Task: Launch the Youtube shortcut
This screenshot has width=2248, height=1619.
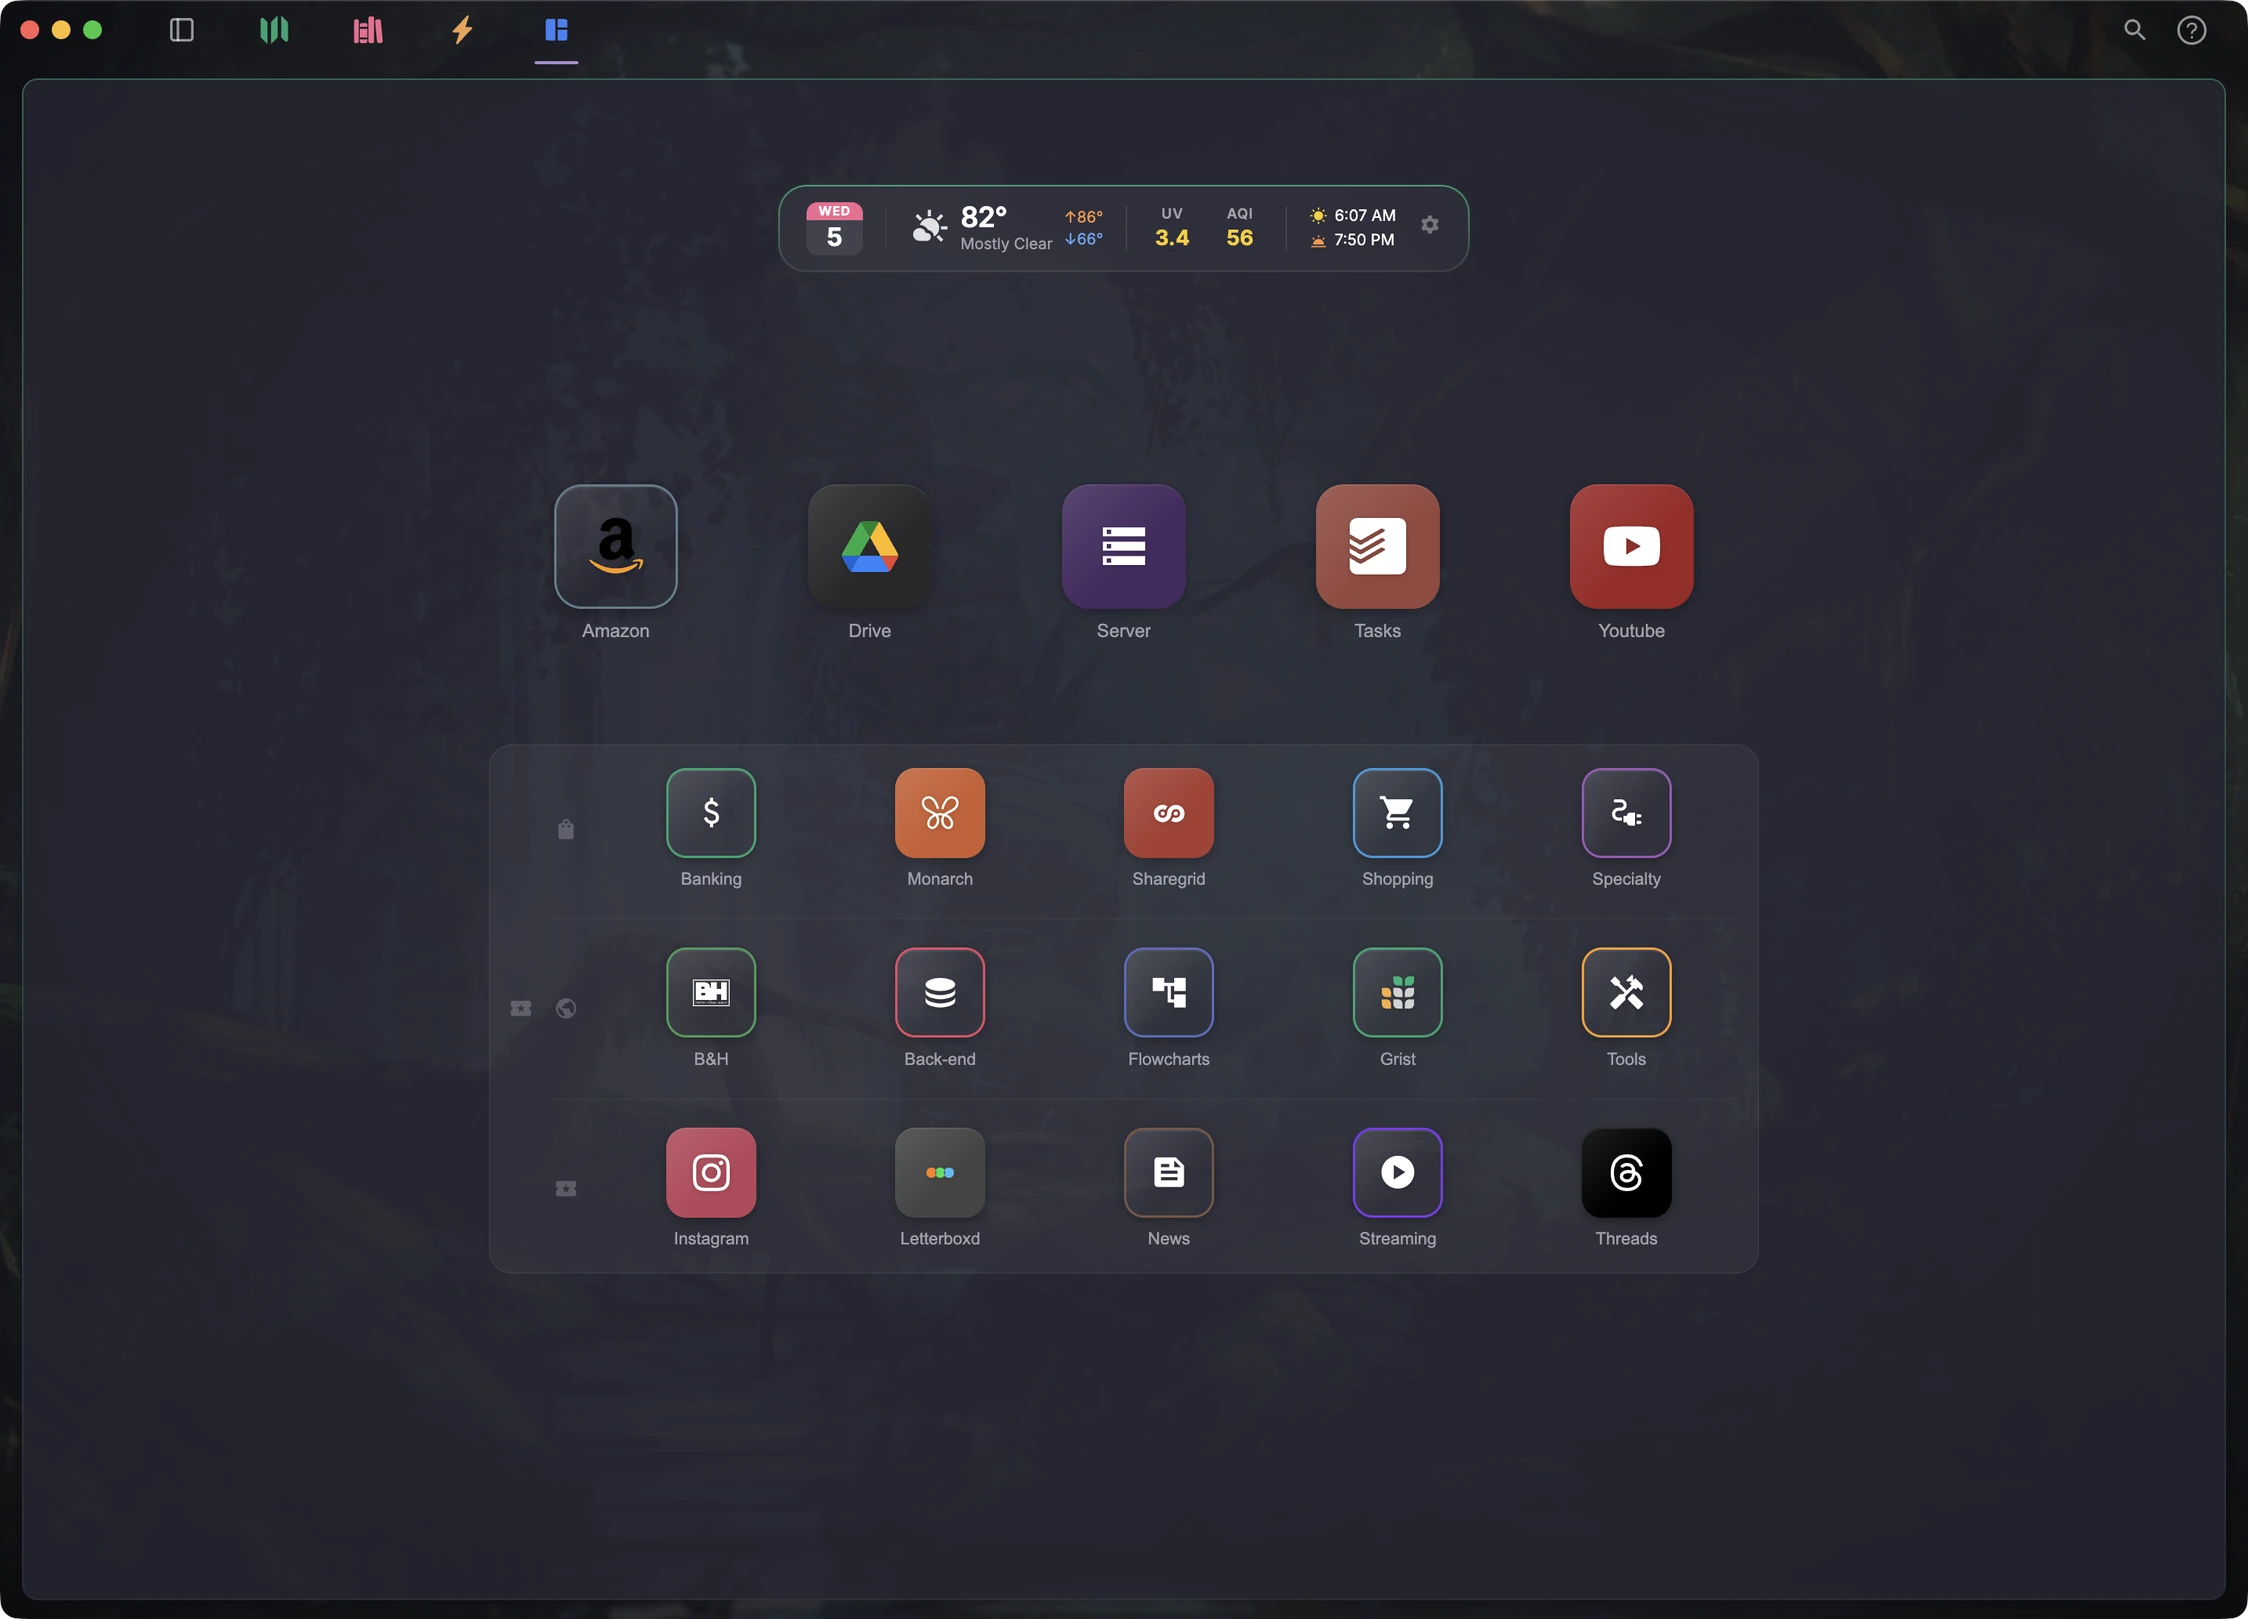Action: pos(1631,546)
